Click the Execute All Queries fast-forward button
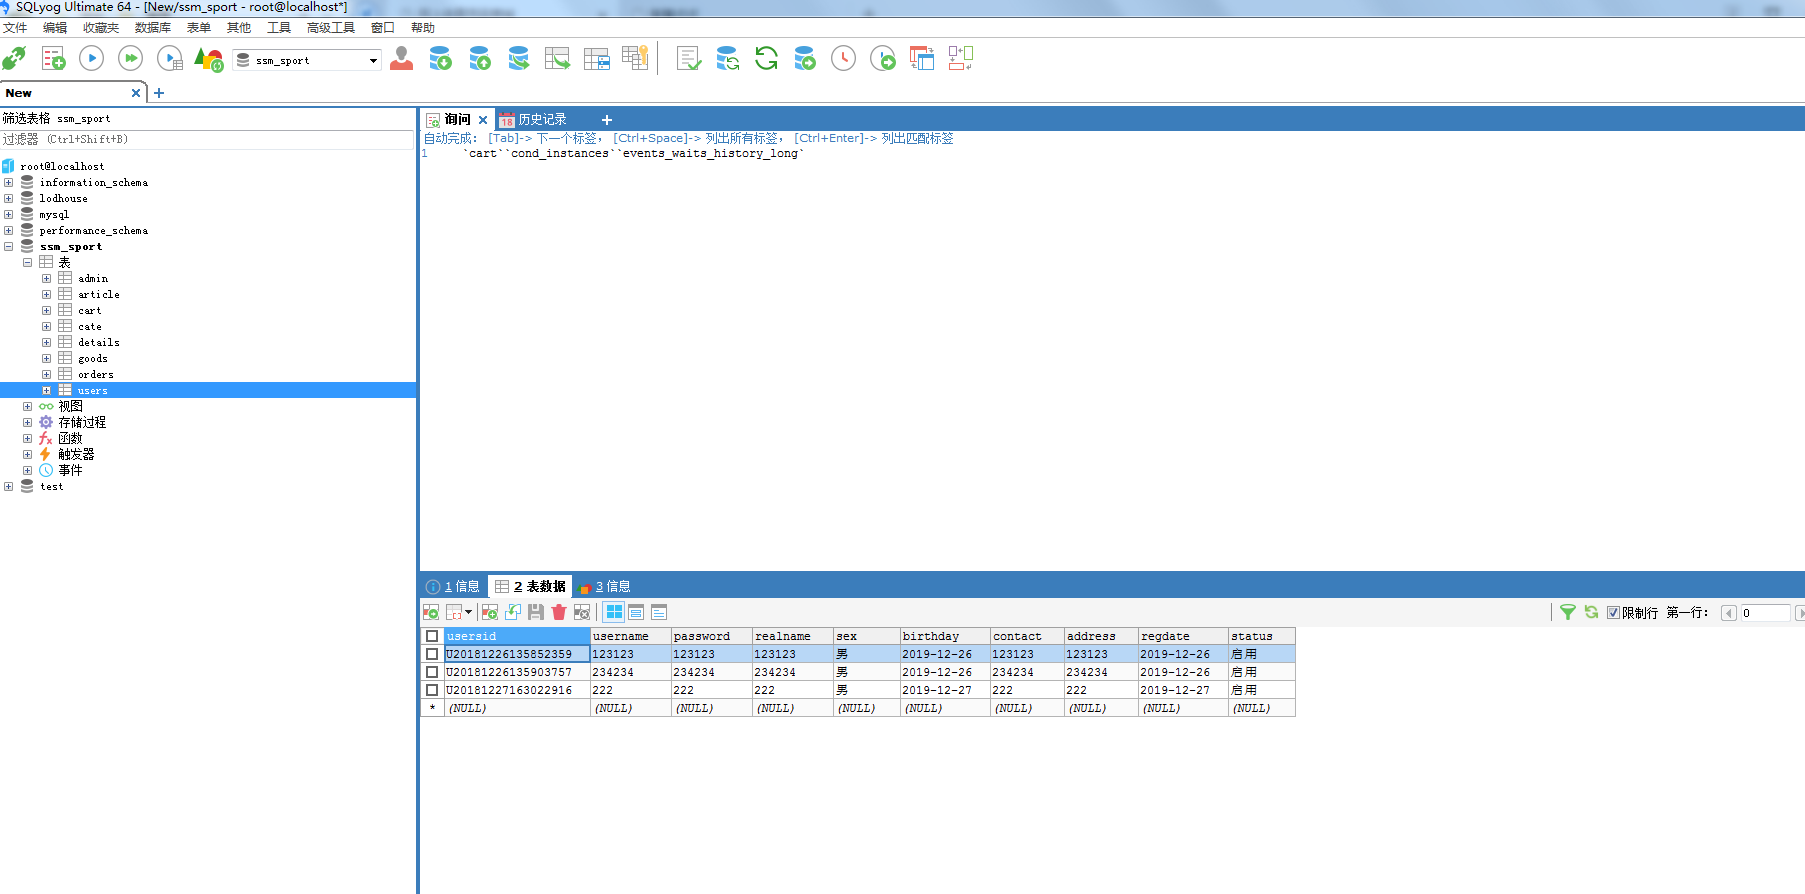The image size is (1805, 894). [130, 59]
